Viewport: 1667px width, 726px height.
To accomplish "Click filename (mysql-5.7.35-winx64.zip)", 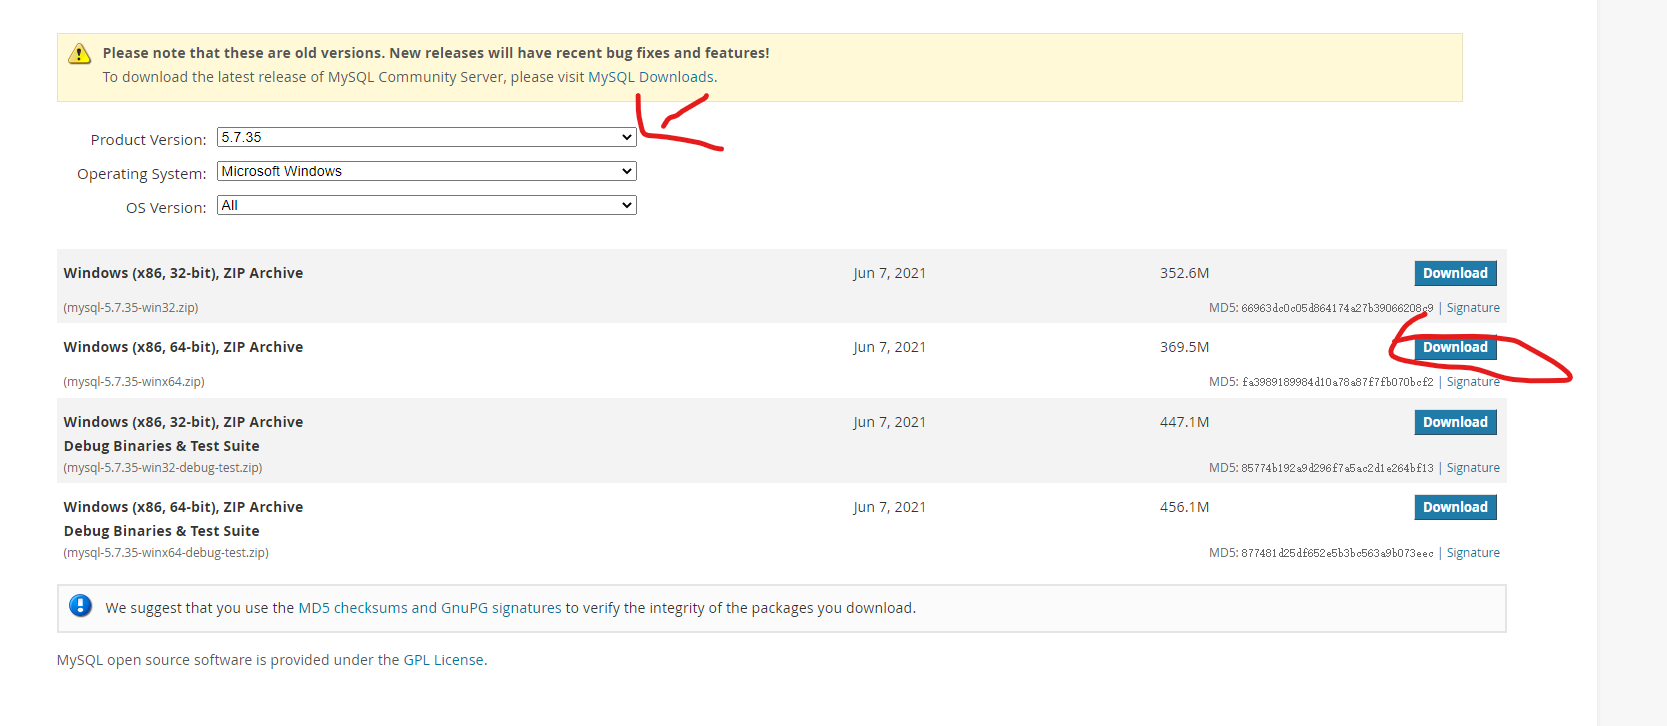I will pyautogui.click(x=134, y=382).
